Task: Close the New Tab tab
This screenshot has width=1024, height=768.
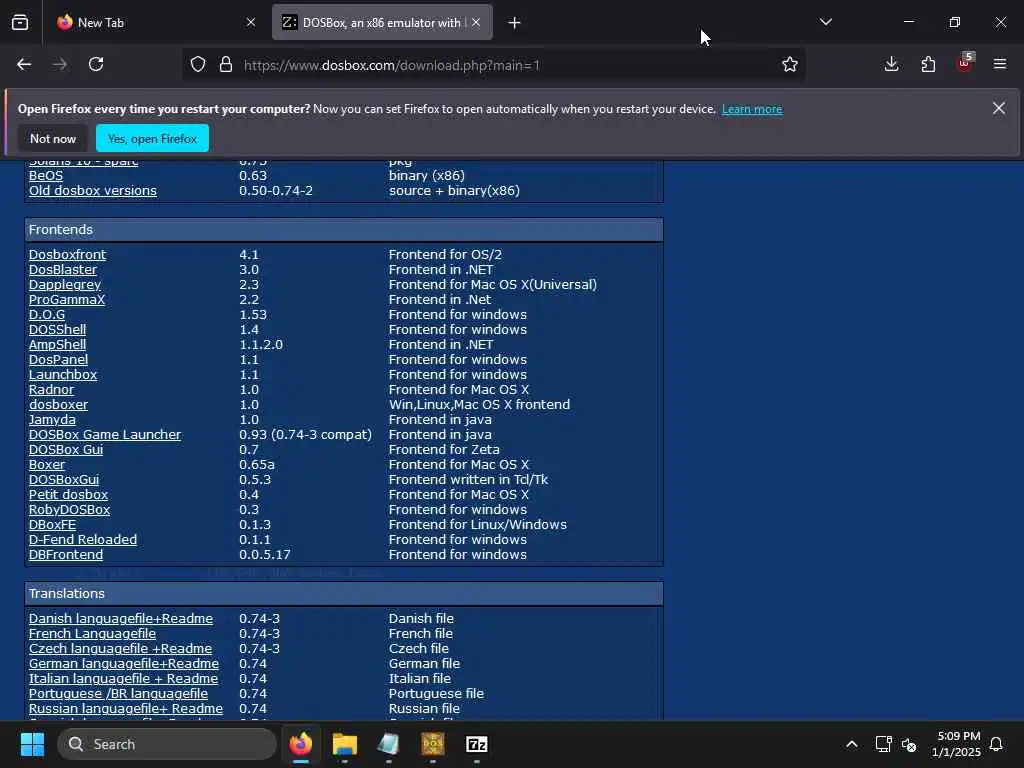Action: (x=251, y=22)
